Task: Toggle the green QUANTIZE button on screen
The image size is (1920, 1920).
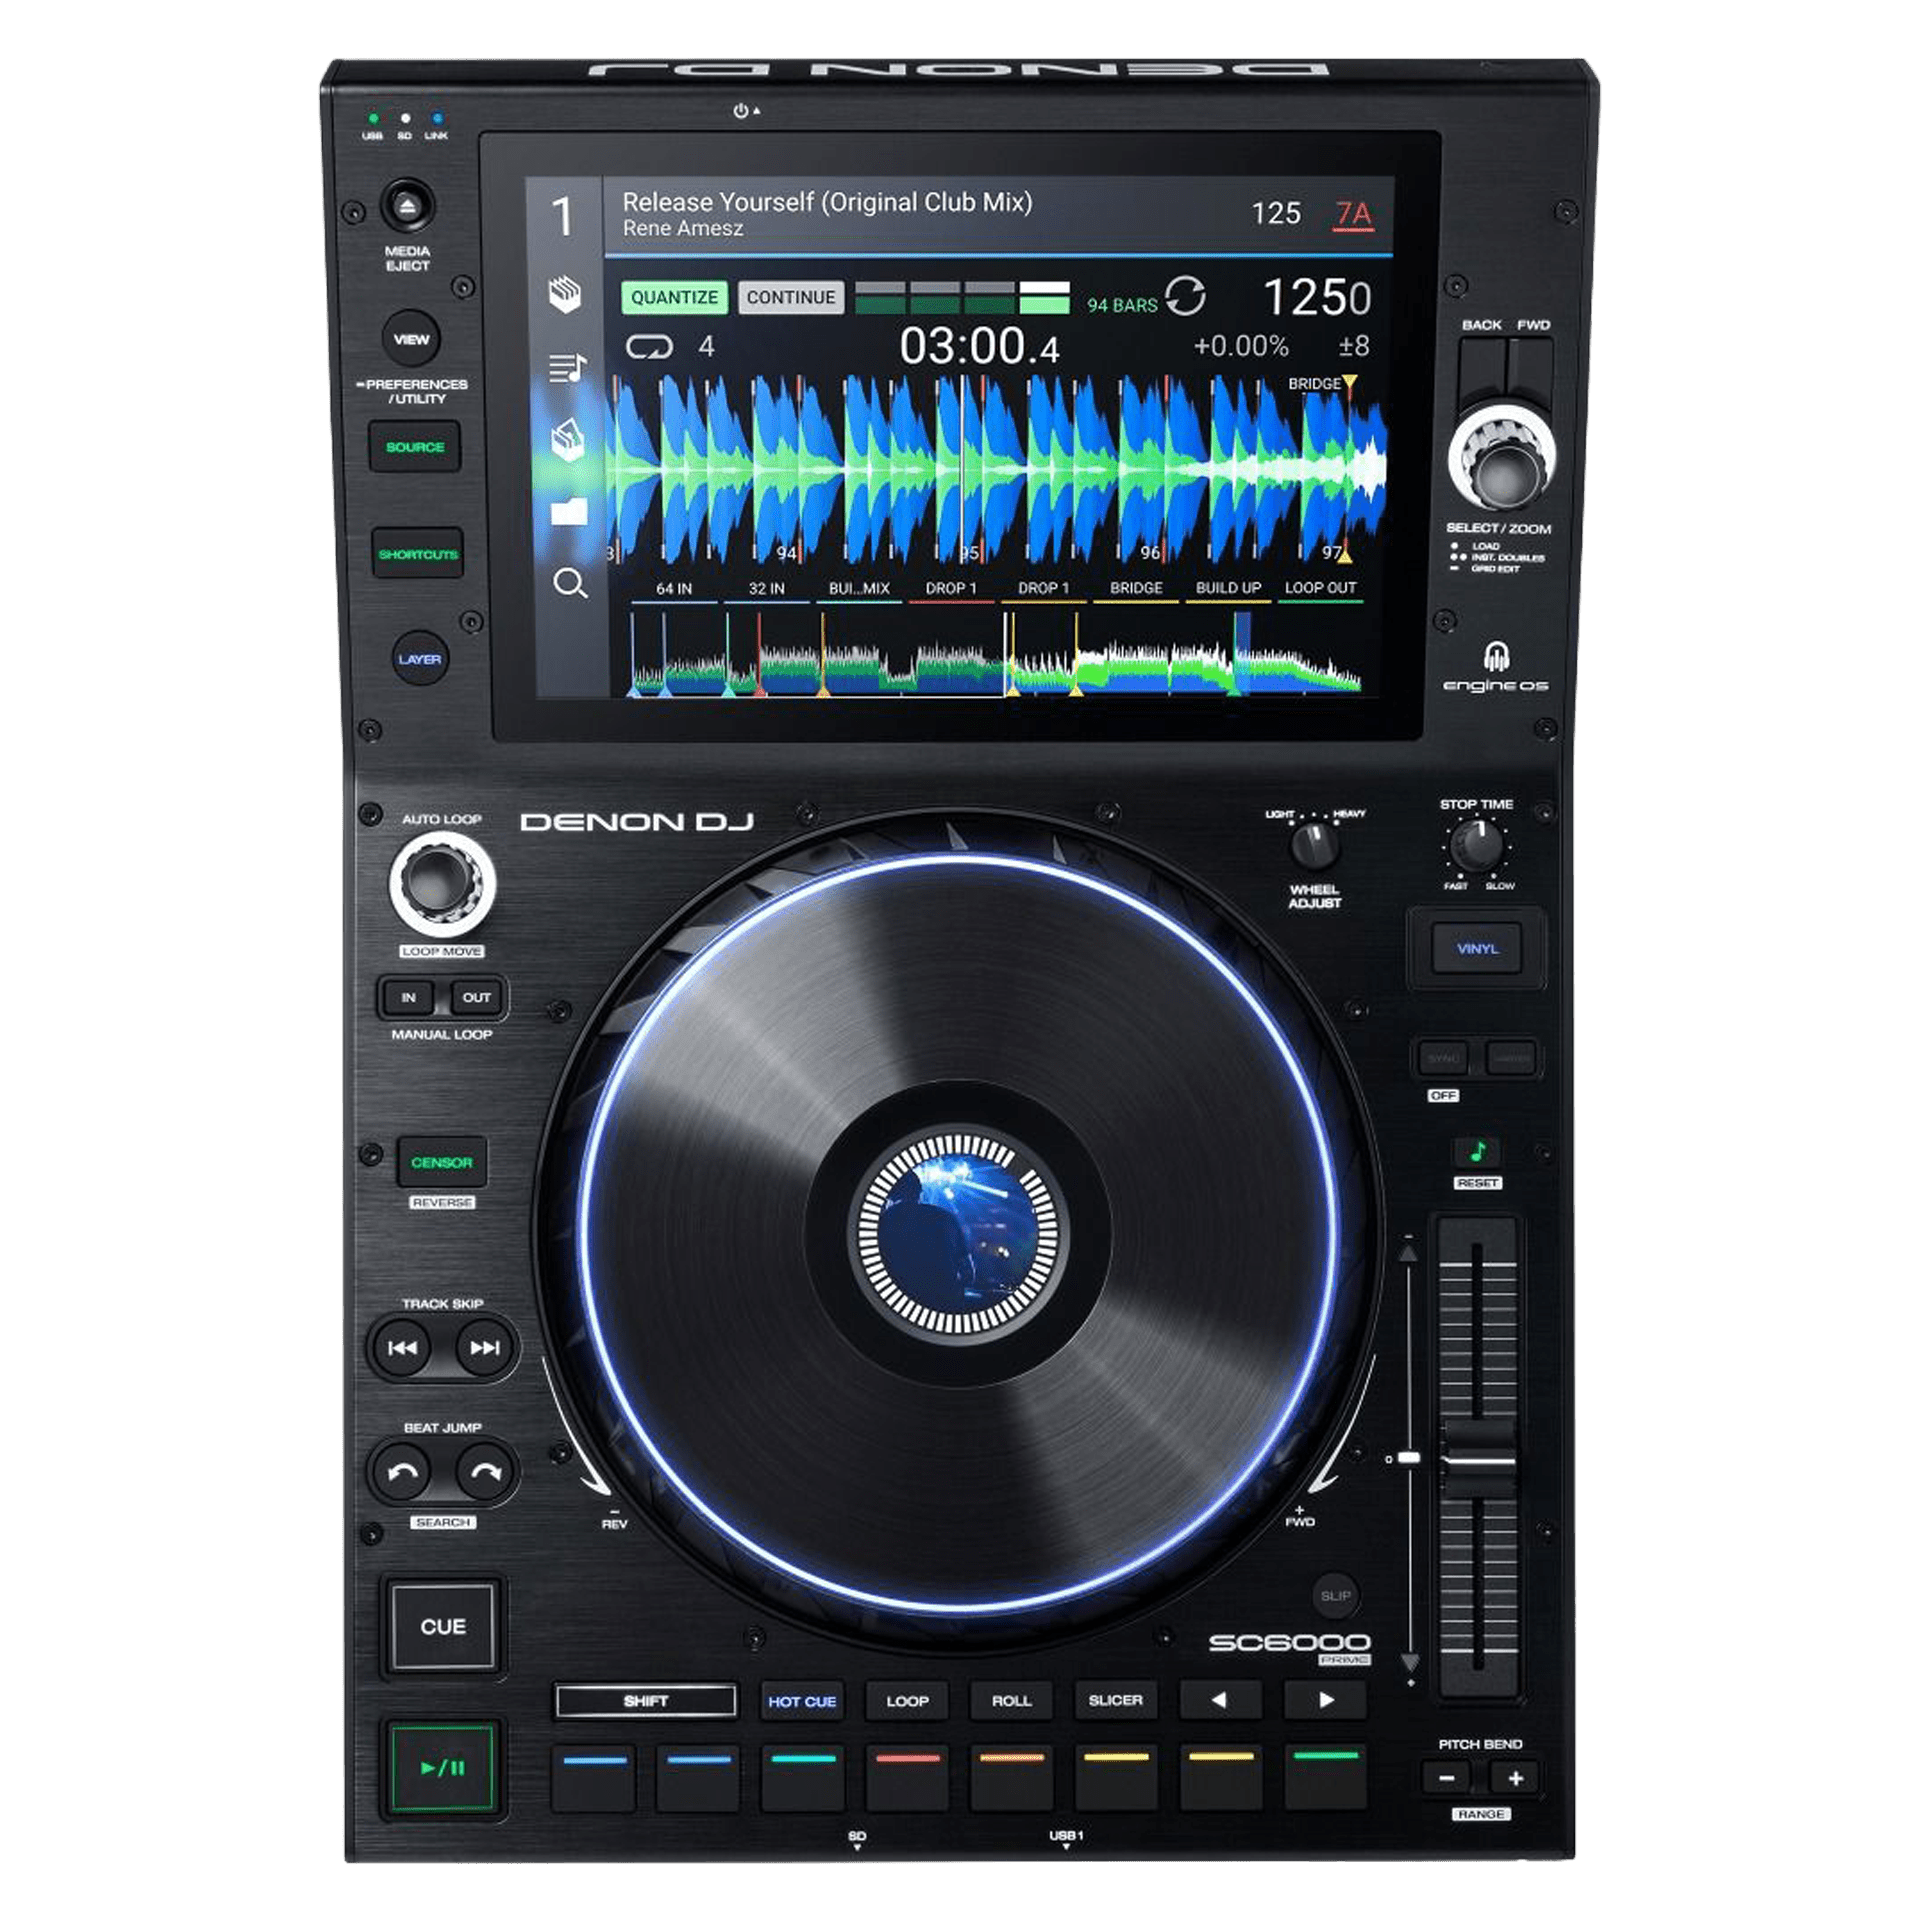Action: 674,297
